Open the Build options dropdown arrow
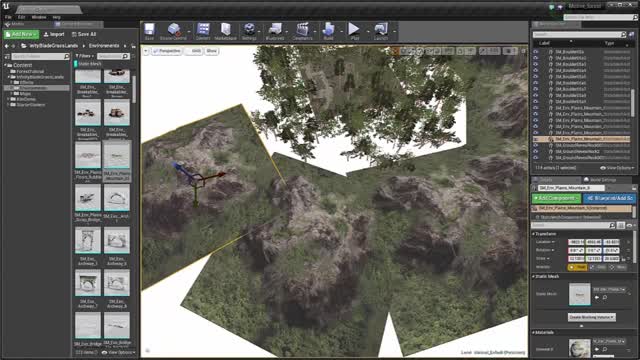Viewport: 640px width, 360px height. click(x=342, y=31)
